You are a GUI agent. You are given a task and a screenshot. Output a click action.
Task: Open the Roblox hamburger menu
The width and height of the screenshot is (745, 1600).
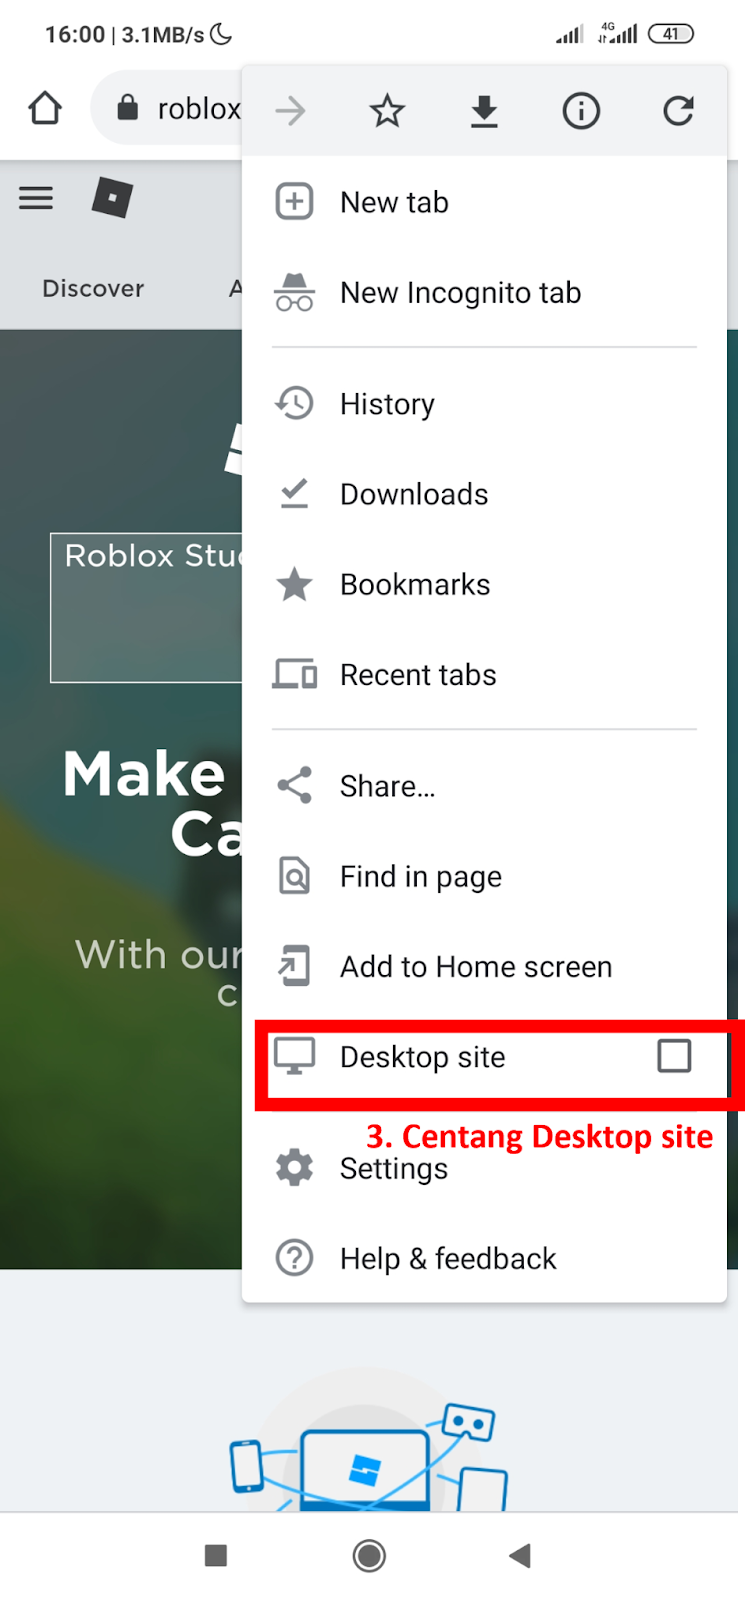(x=36, y=198)
